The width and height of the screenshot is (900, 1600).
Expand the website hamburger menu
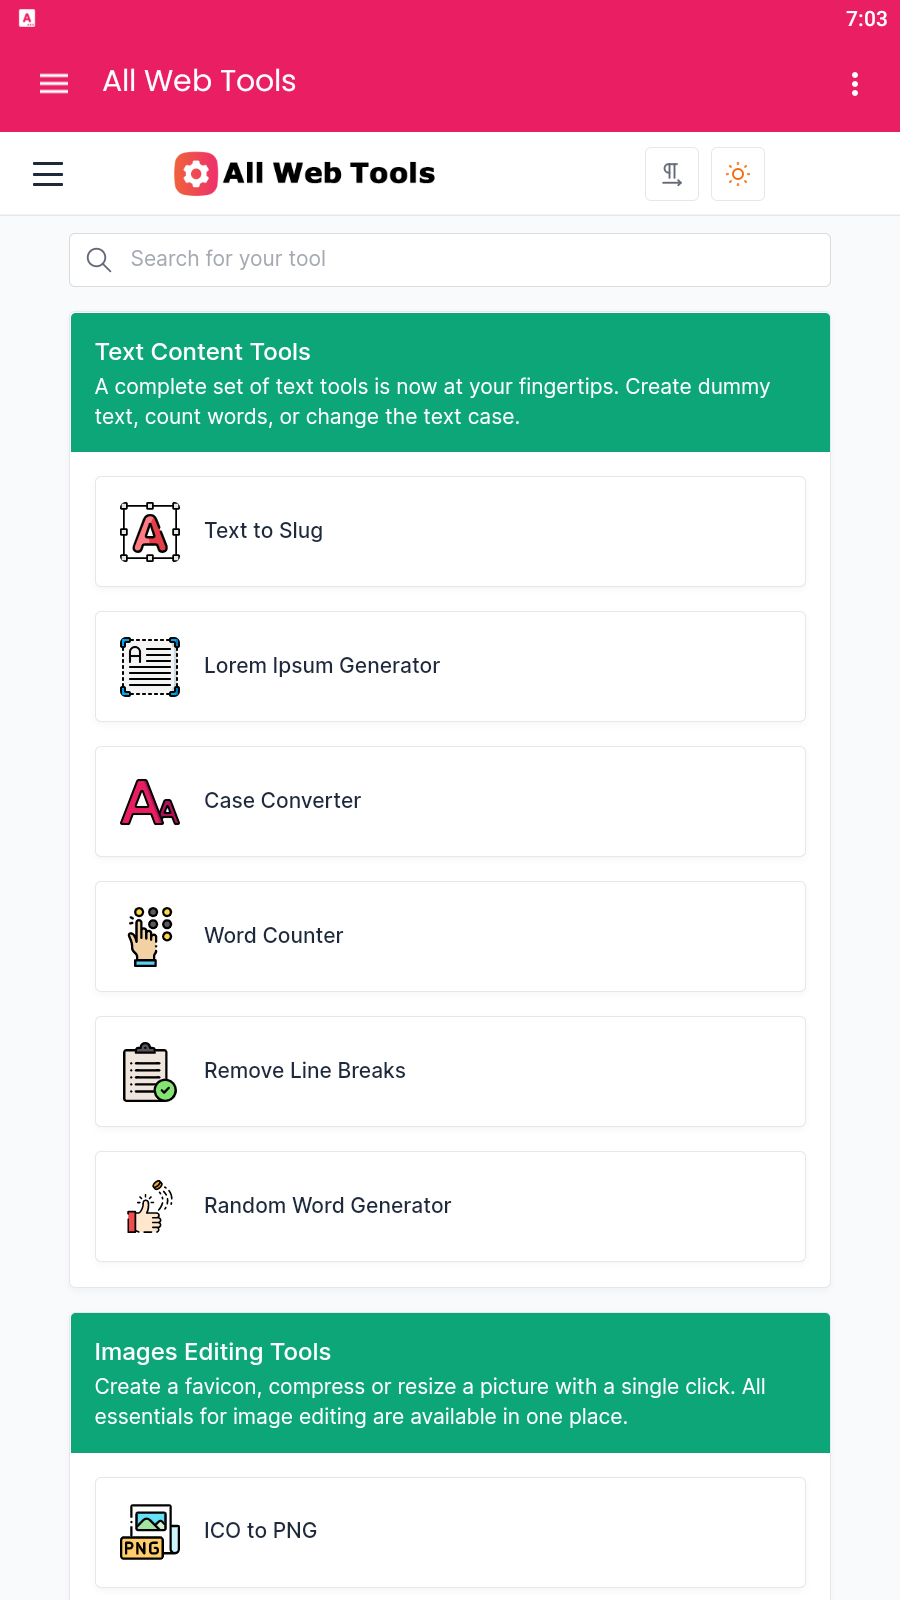[48, 174]
